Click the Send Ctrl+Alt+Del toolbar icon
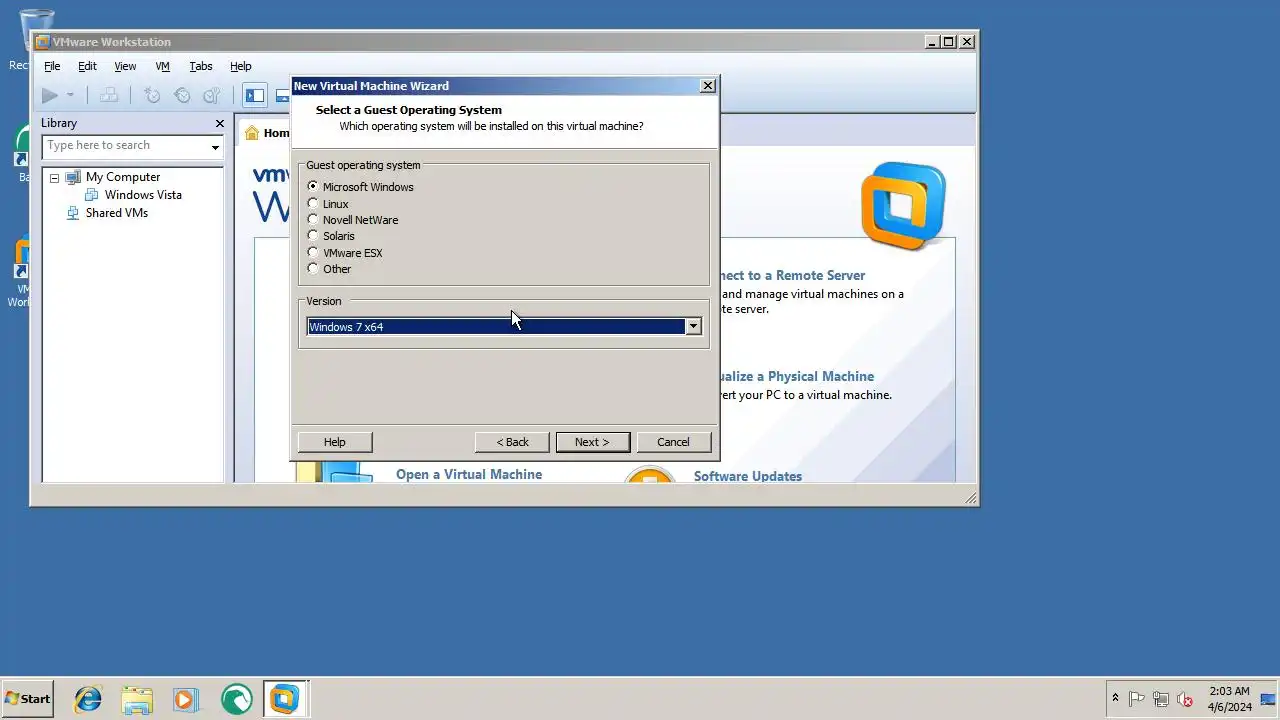1280x720 pixels. pyautogui.click(x=109, y=95)
